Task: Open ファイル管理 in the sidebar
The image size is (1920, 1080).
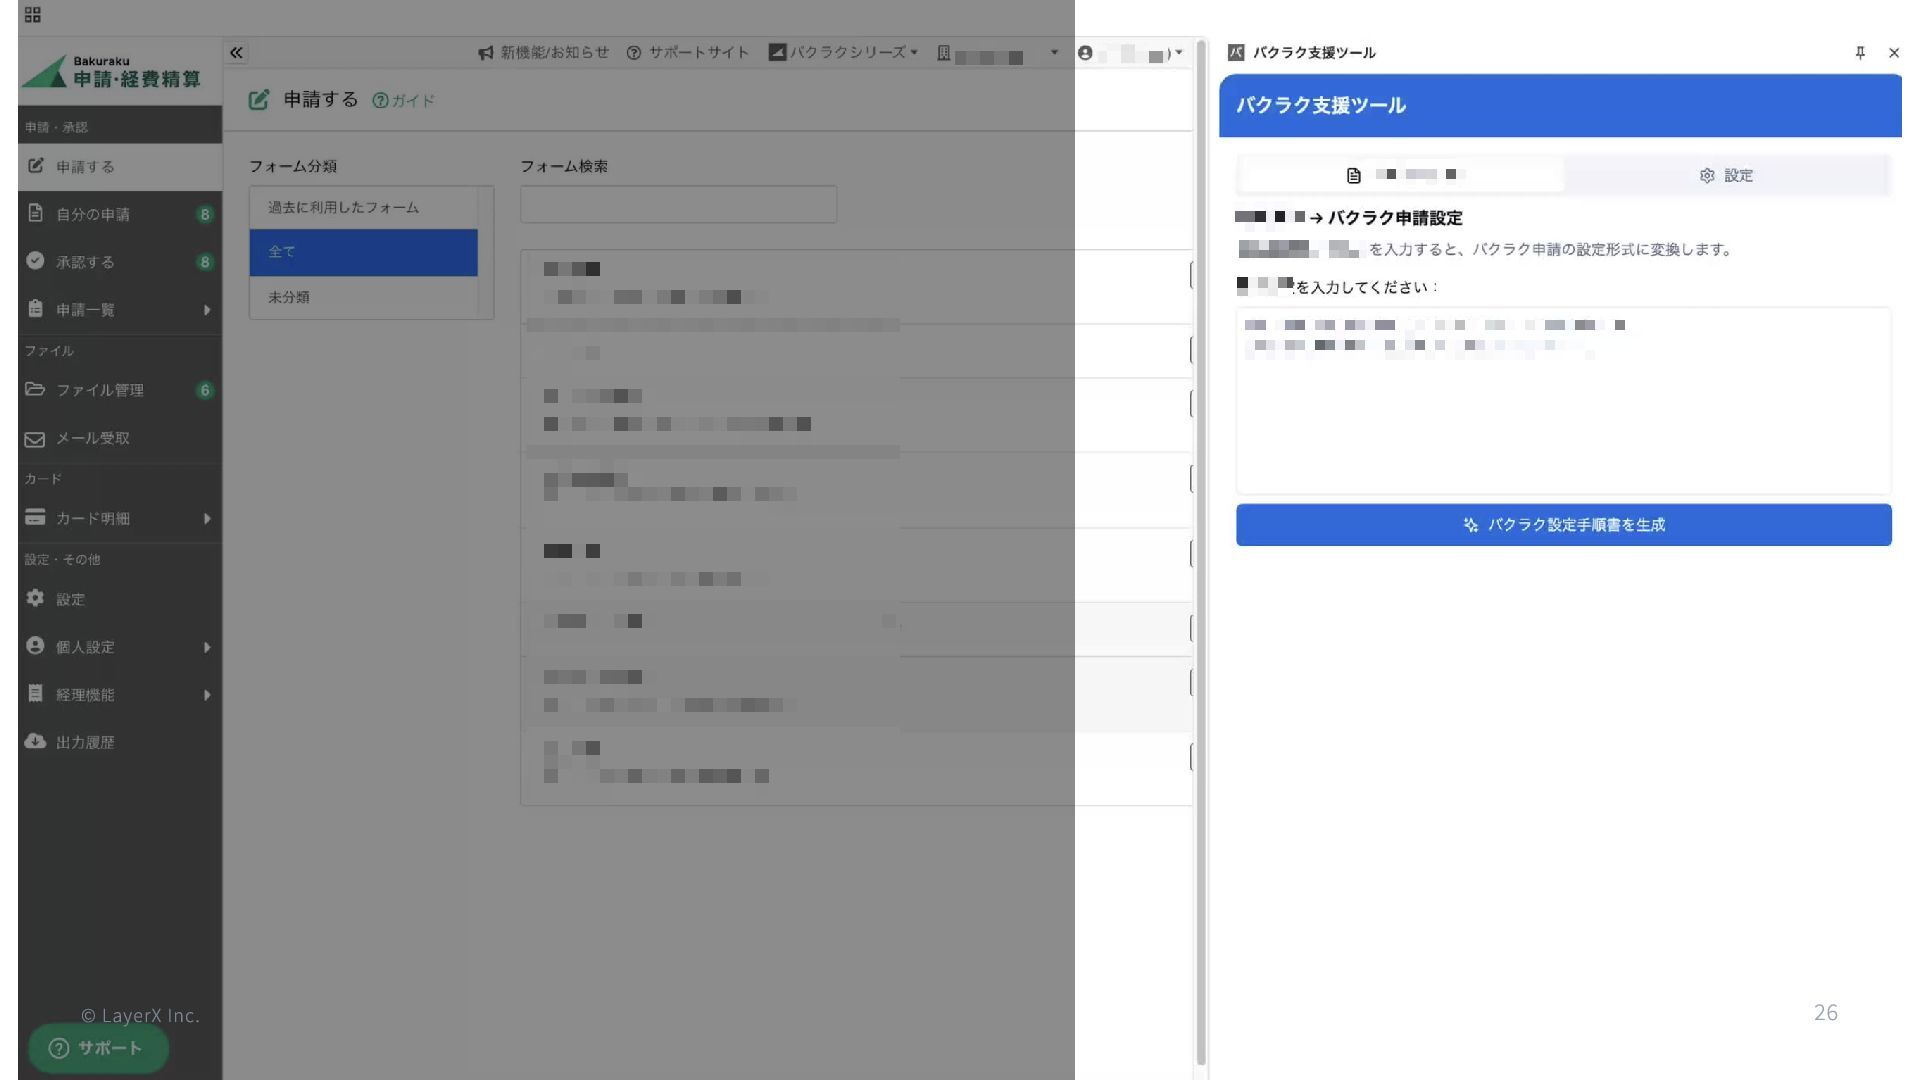Action: click(120, 390)
